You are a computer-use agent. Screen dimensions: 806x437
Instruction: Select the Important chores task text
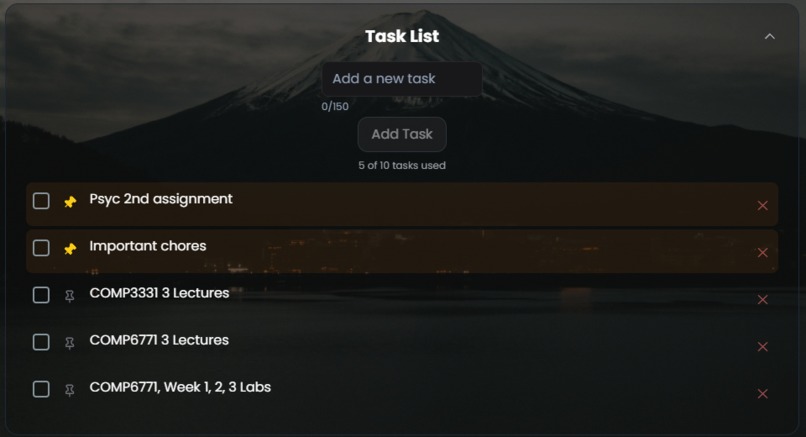[x=148, y=246]
